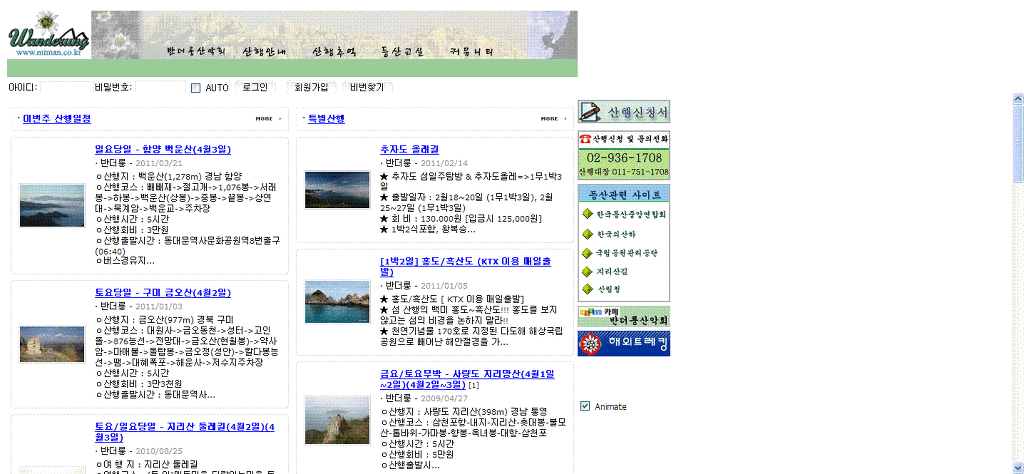Open the 등산교실 menu

click(402, 51)
